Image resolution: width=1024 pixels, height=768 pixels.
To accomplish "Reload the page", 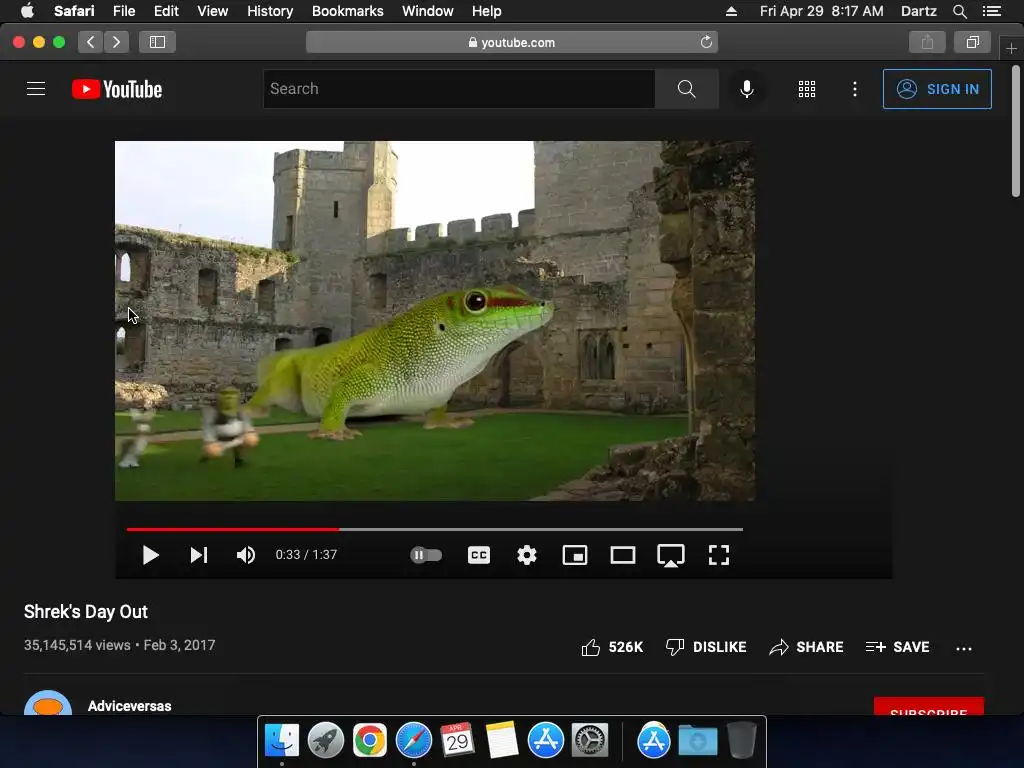I will 706,42.
